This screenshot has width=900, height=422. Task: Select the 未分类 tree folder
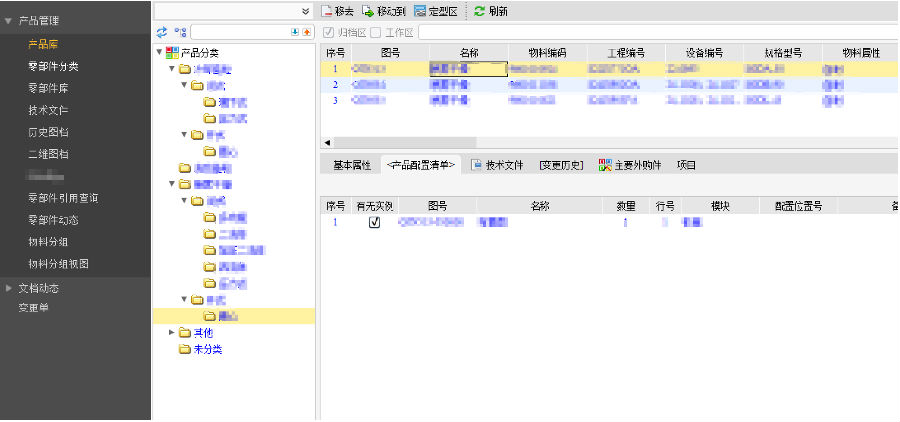[207, 349]
